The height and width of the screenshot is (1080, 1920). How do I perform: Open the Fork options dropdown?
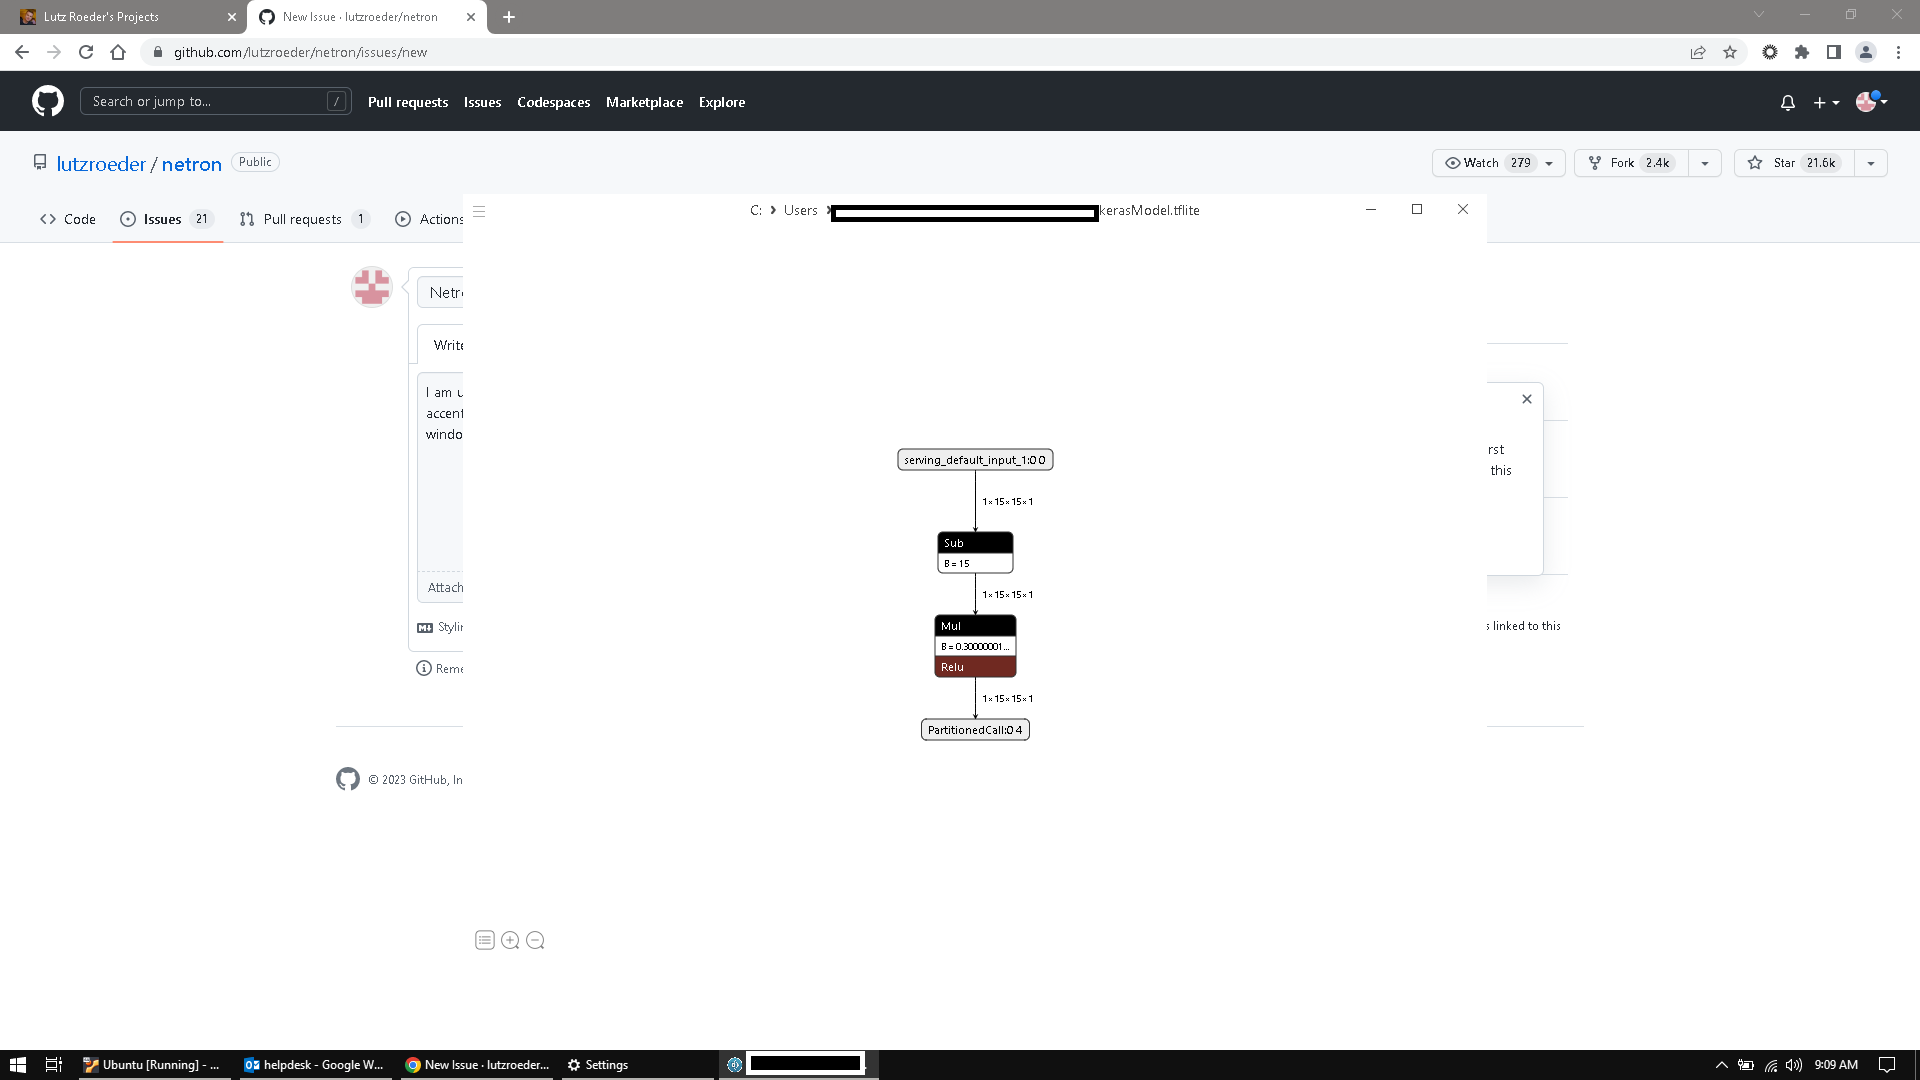coord(1705,163)
